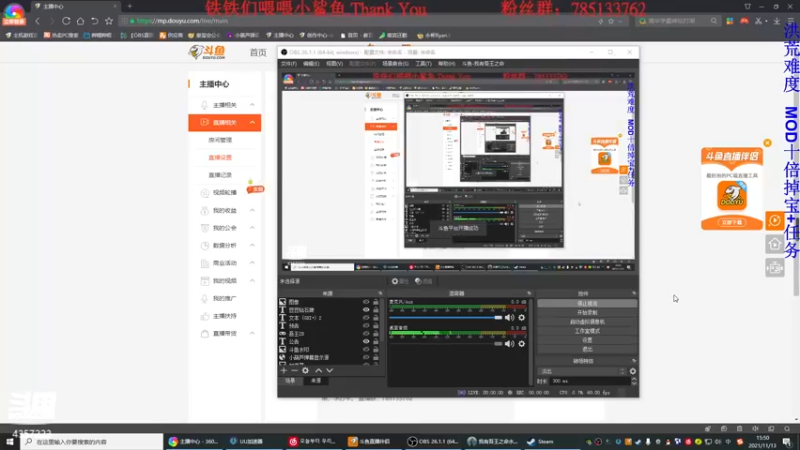The height and width of the screenshot is (450, 800).
Task: Toggle visibility eye of 公告 source
Action: tap(366, 341)
